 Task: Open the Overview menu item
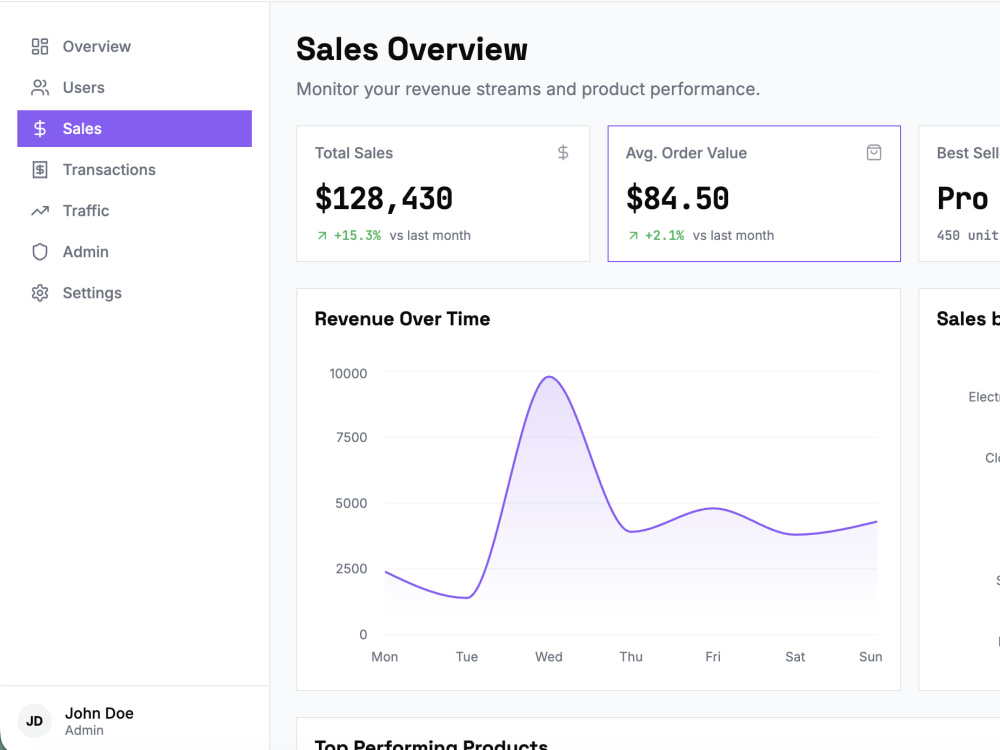[x=135, y=47]
